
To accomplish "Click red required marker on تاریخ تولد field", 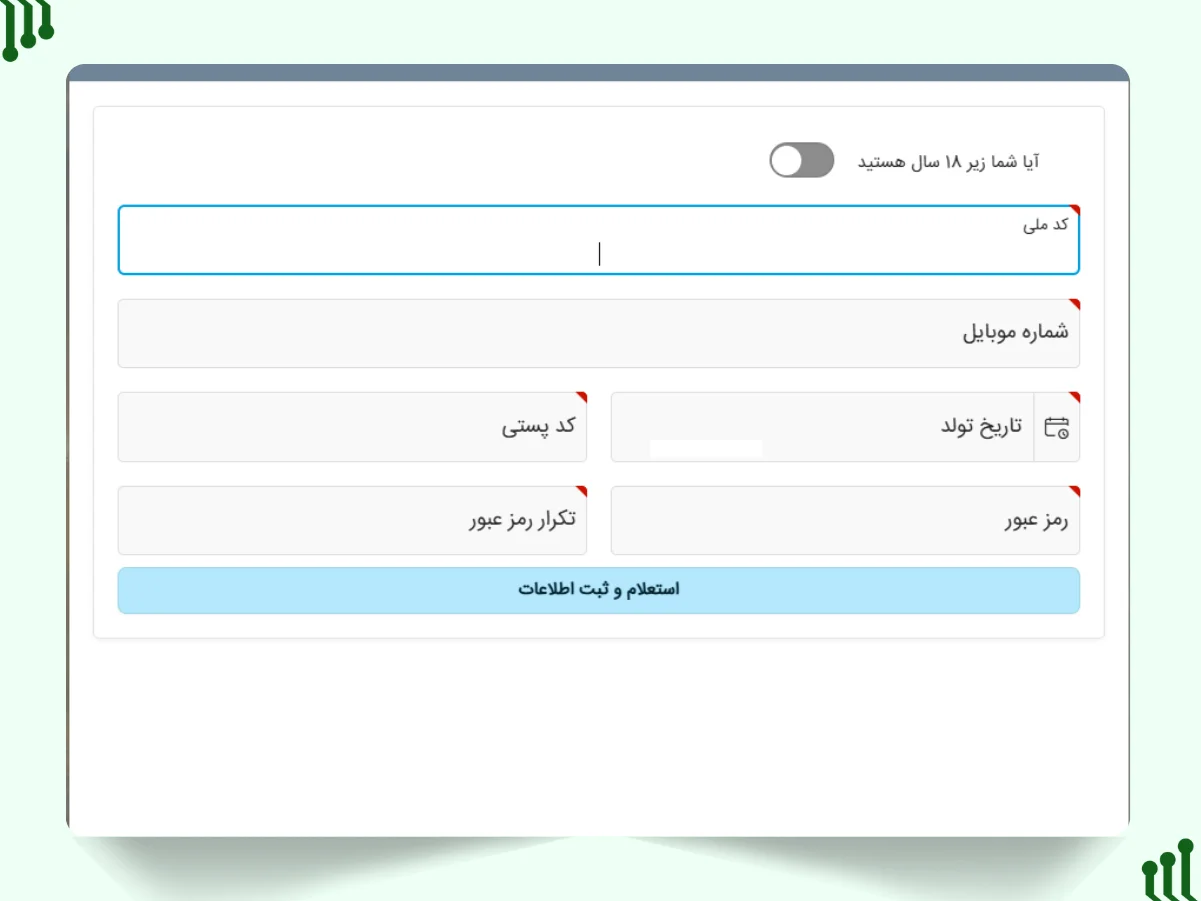I will [x=1075, y=397].
